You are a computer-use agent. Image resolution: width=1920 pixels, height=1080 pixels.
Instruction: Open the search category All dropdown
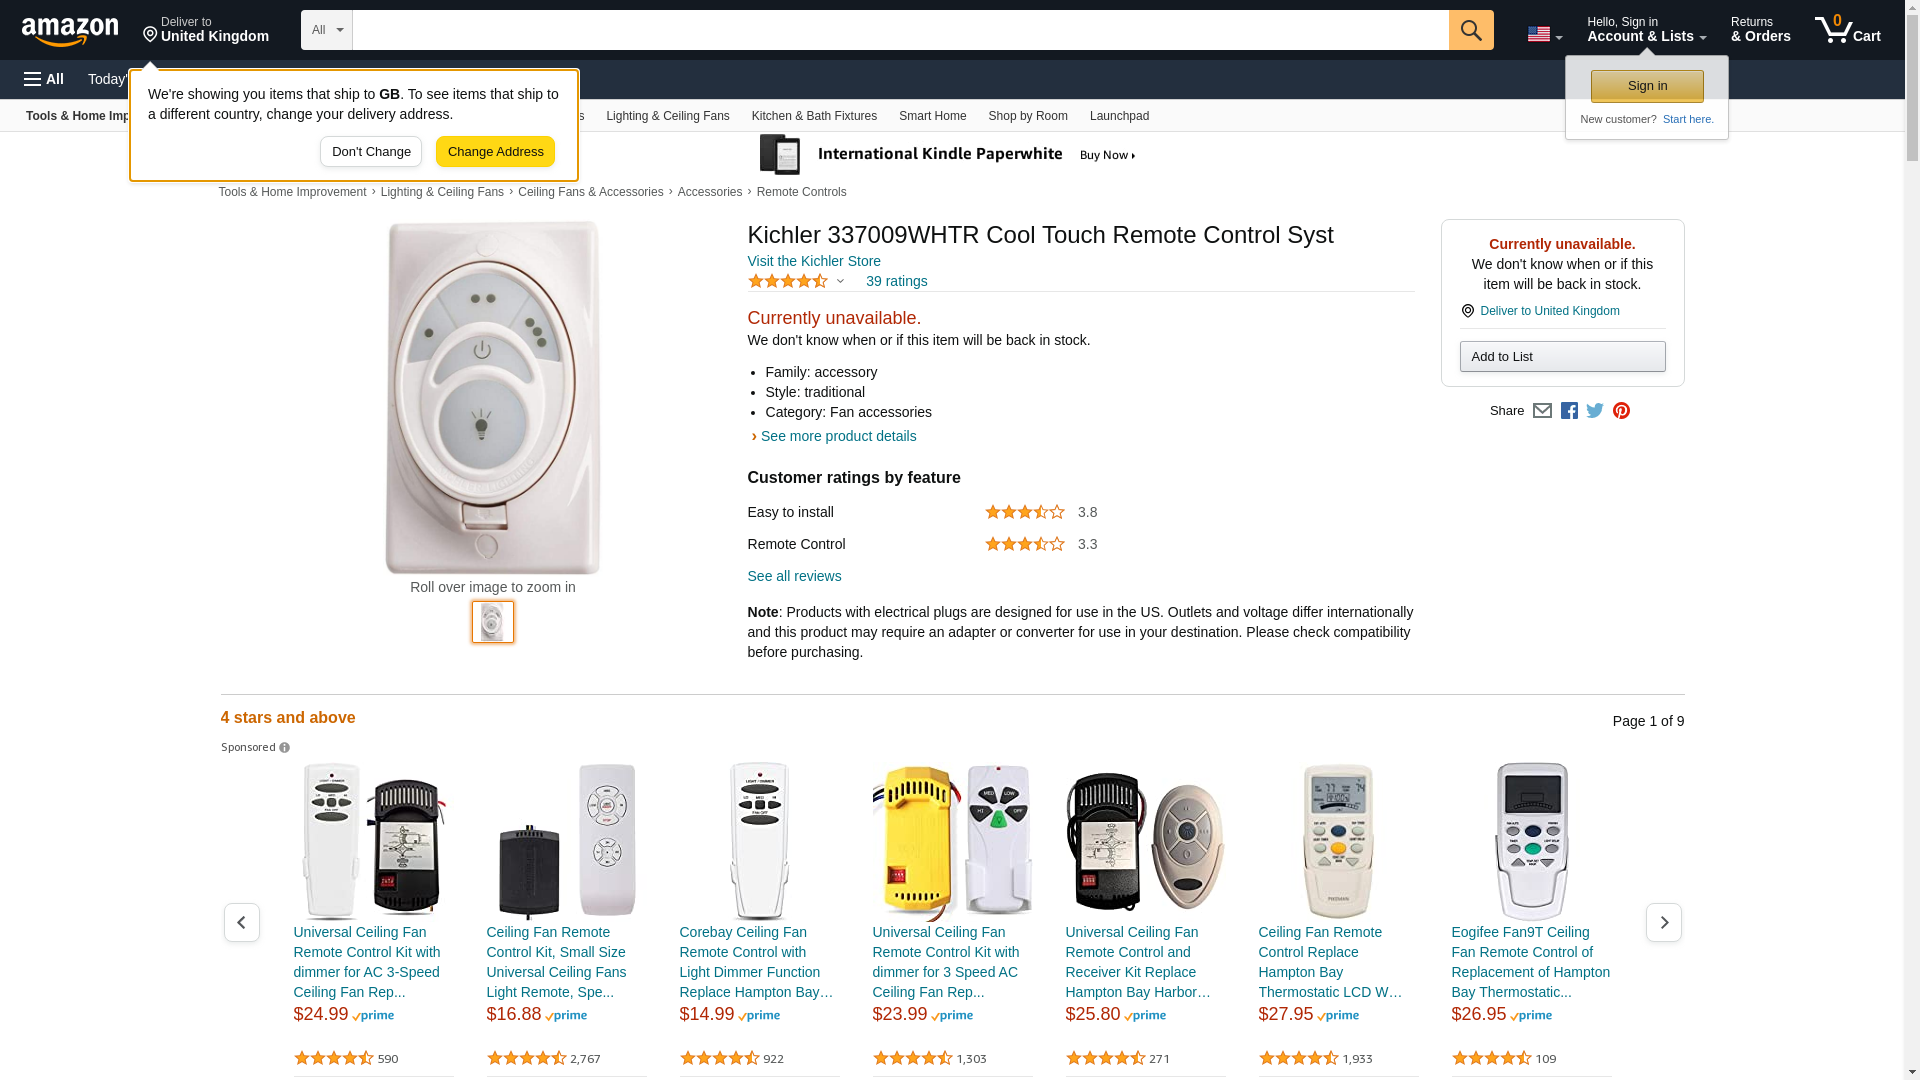tap(326, 30)
